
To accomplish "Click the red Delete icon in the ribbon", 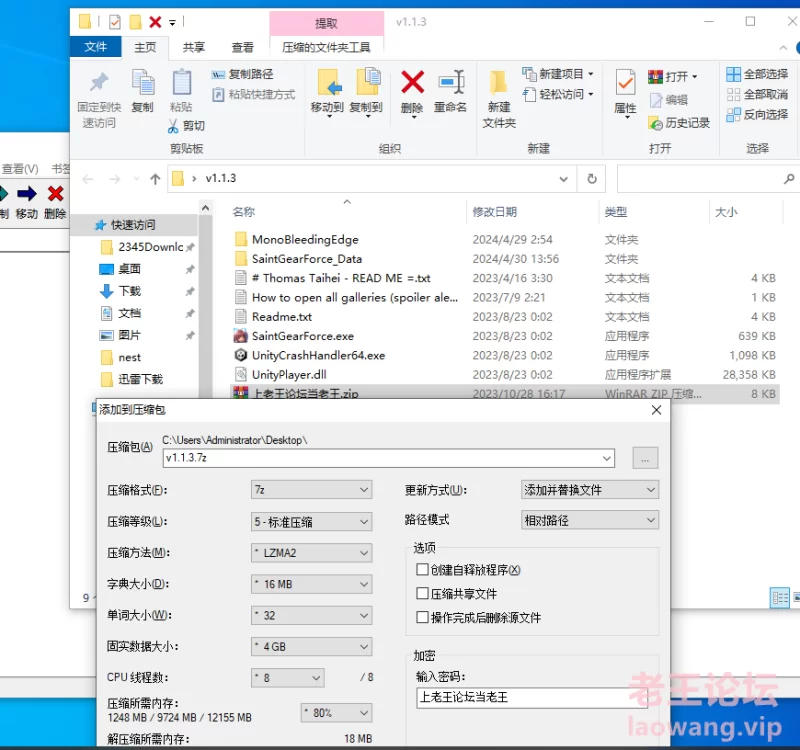I will 412,82.
